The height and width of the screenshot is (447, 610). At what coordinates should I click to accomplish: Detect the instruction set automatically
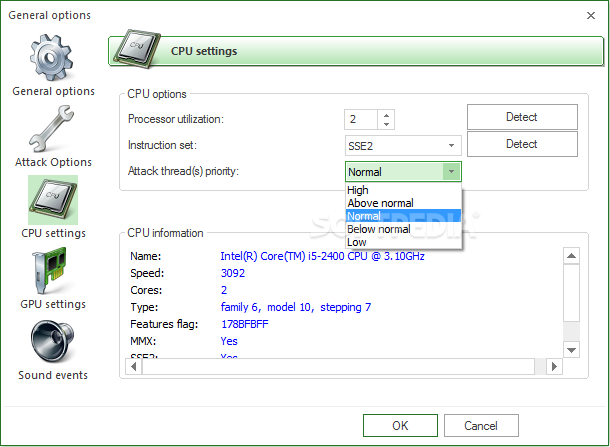[522, 144]
